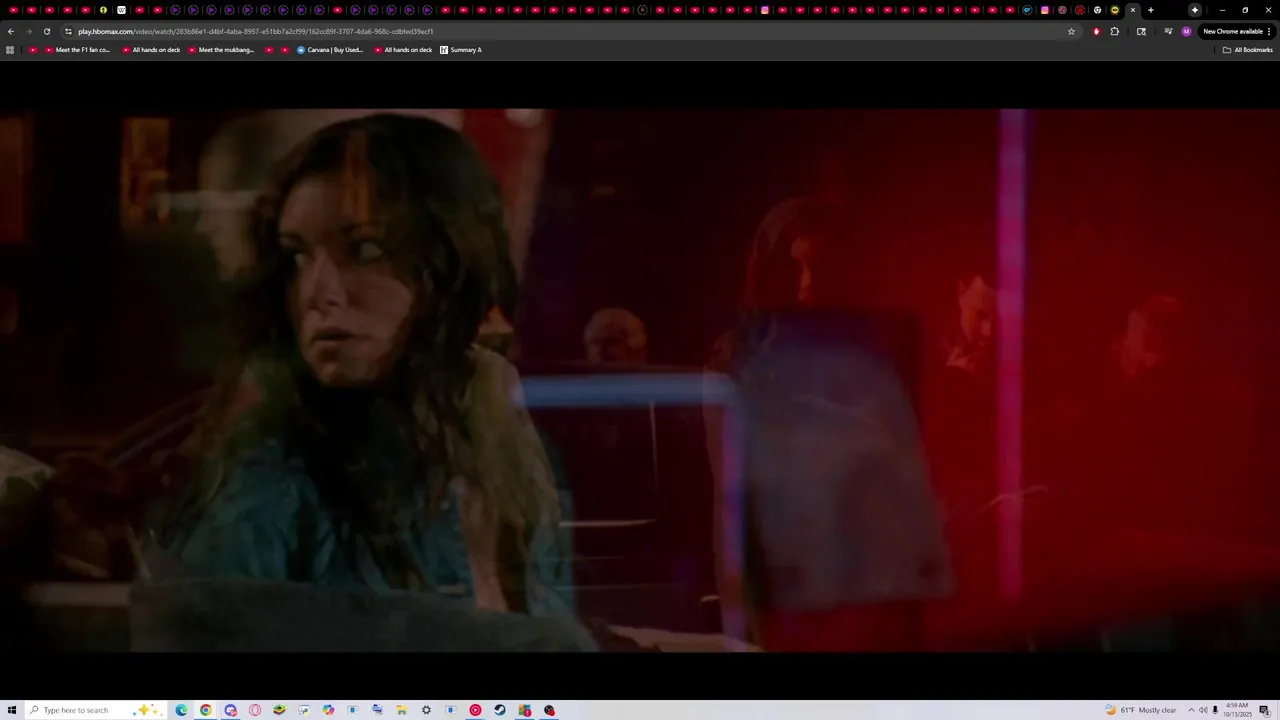Open the All Bookmarks folder

1248,50
